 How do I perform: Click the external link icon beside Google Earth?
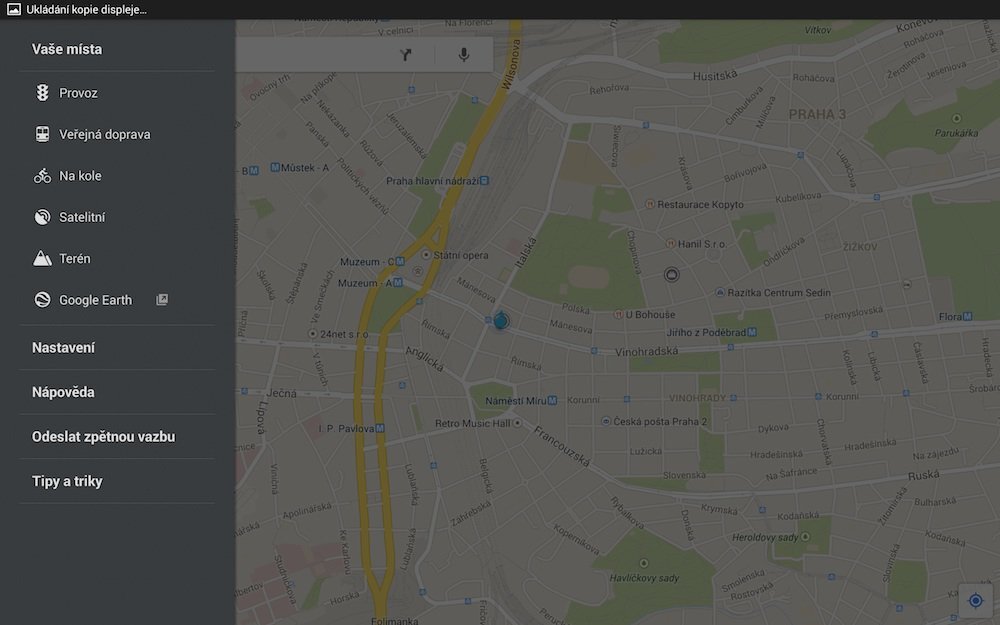(x=162, y=300)
